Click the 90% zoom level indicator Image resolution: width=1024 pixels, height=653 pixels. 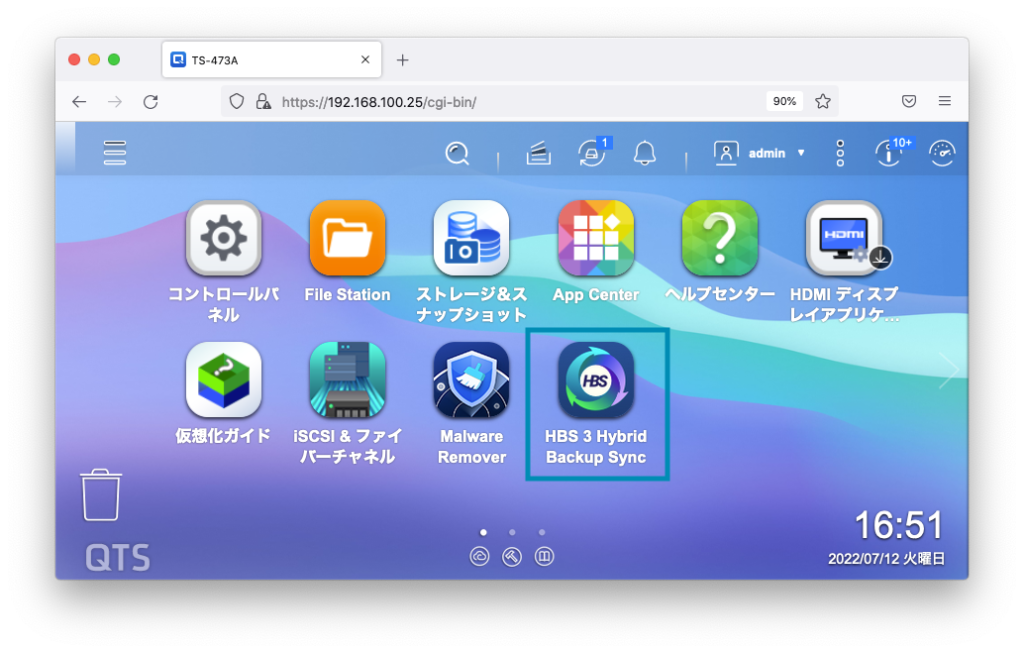784,101
